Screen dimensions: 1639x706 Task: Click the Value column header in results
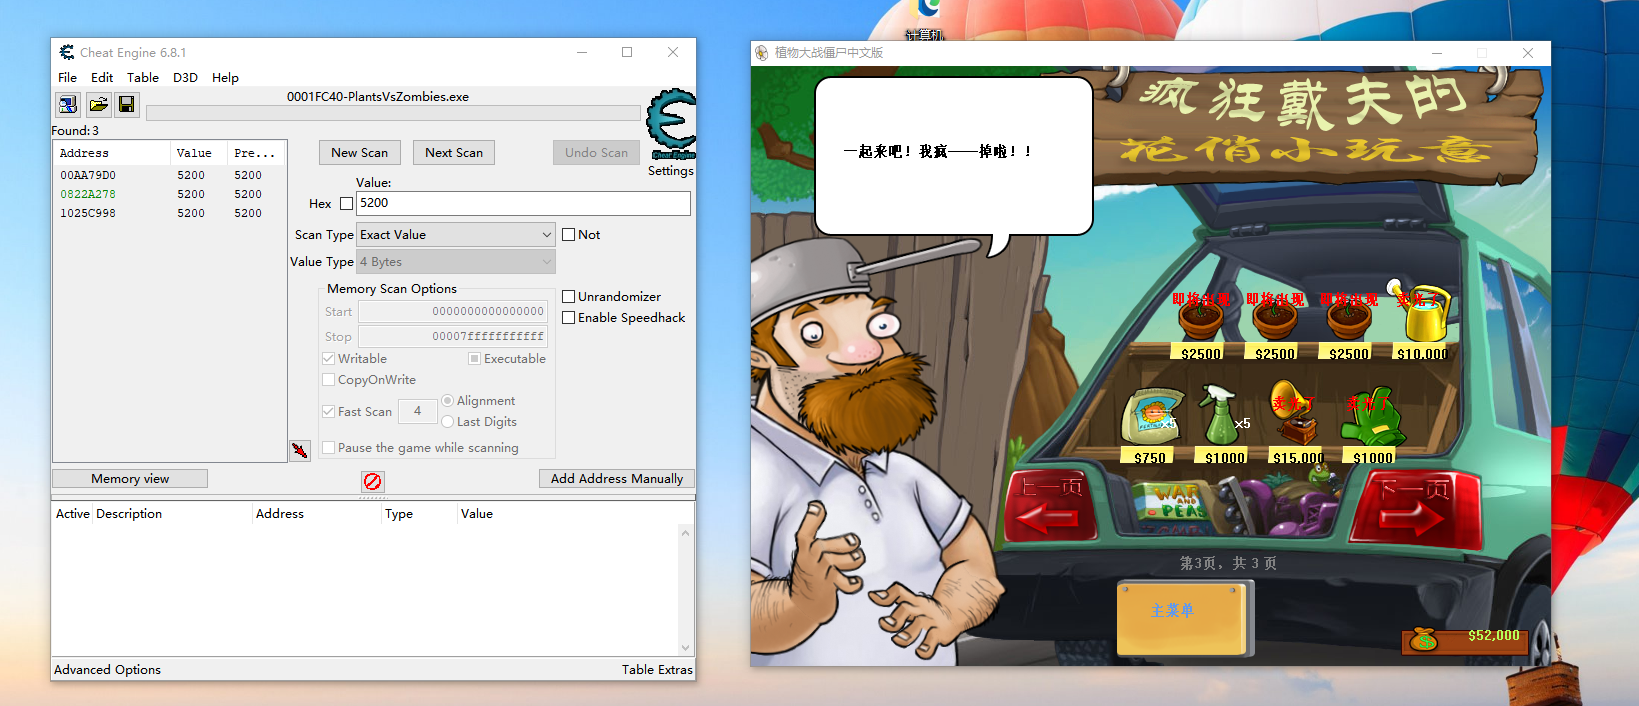tap(199, 153)
